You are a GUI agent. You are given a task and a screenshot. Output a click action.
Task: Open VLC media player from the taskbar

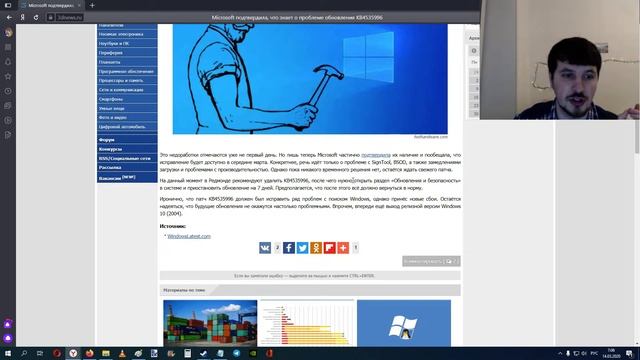(x=122, y=353)
